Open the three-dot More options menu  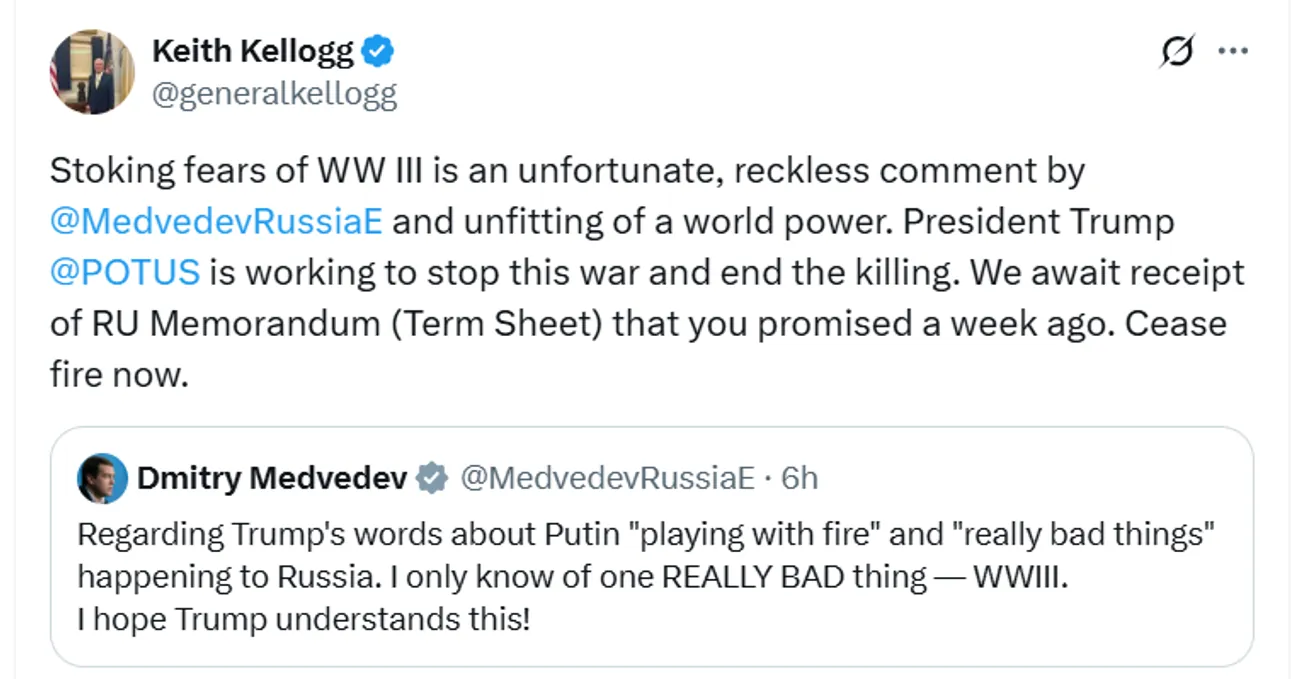[x=1232, y=54]
